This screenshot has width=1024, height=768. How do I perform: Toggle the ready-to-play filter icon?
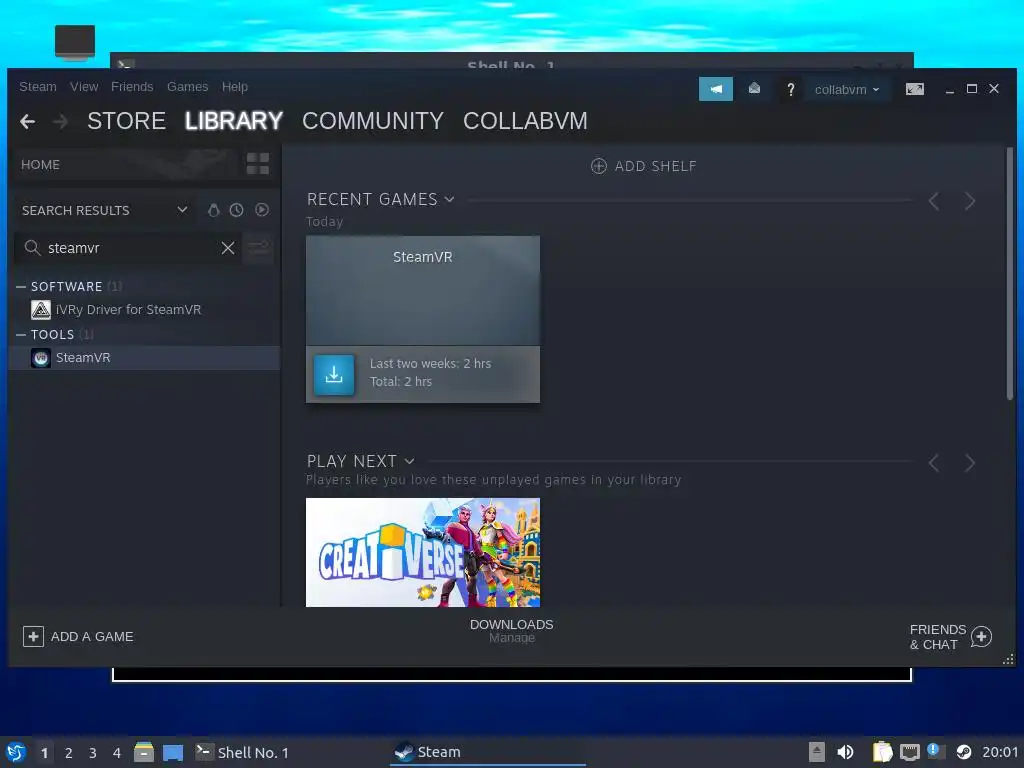pos(262,210)
